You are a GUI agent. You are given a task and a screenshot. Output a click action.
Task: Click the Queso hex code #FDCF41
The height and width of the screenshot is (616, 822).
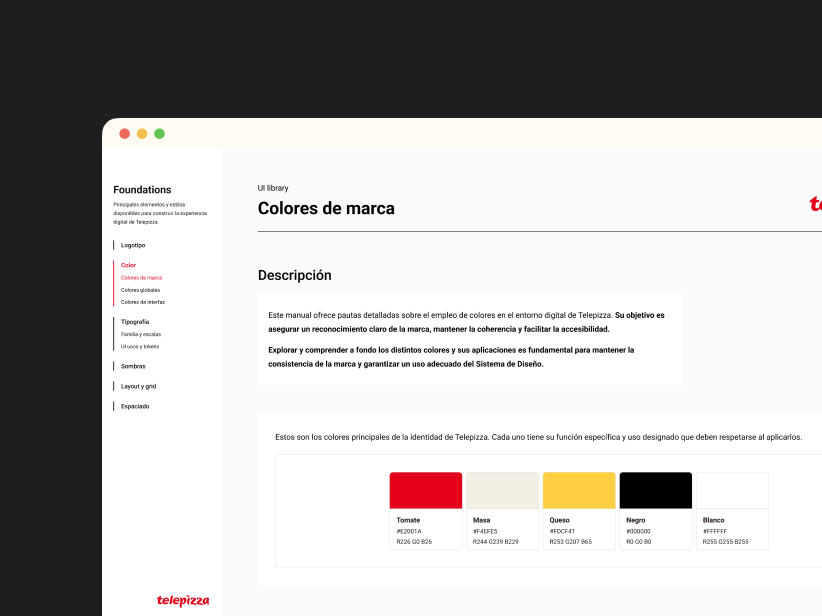coord(562,531)
